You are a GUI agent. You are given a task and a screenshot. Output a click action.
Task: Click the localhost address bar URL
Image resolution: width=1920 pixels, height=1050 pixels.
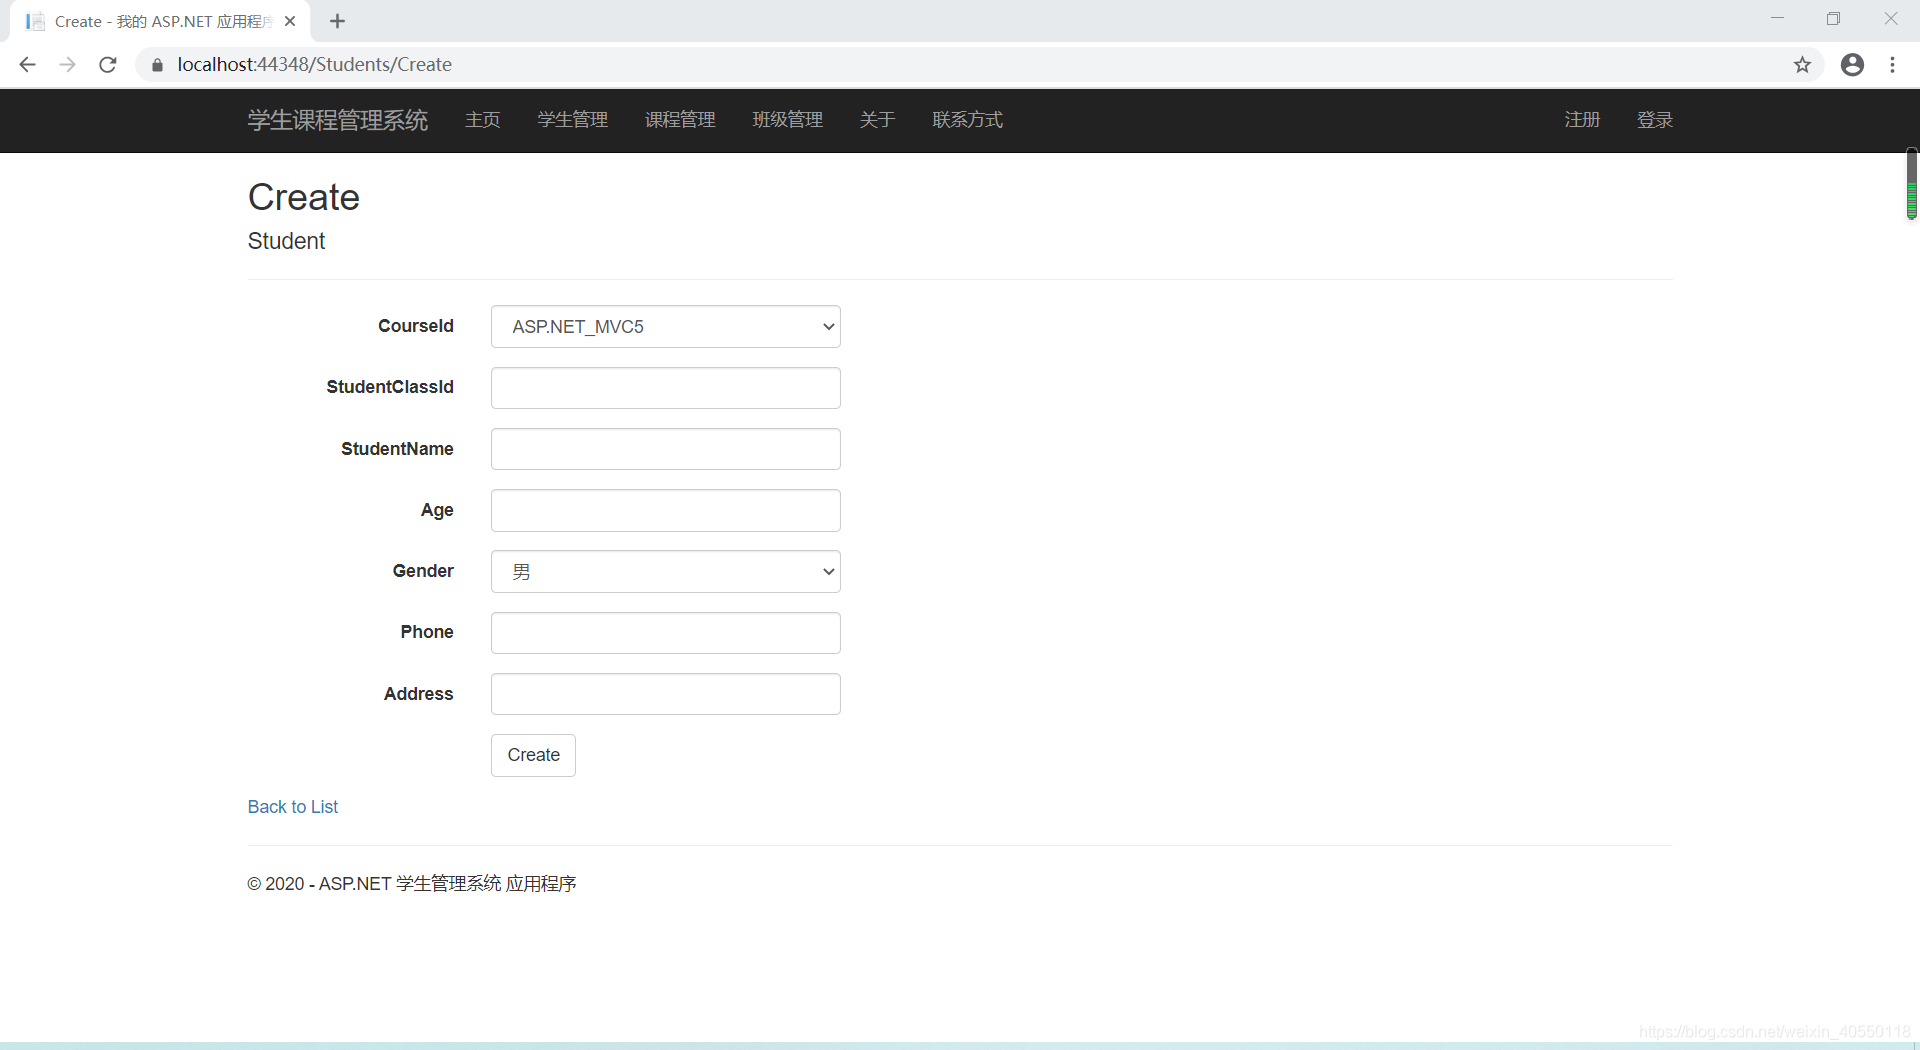[314, 65]
